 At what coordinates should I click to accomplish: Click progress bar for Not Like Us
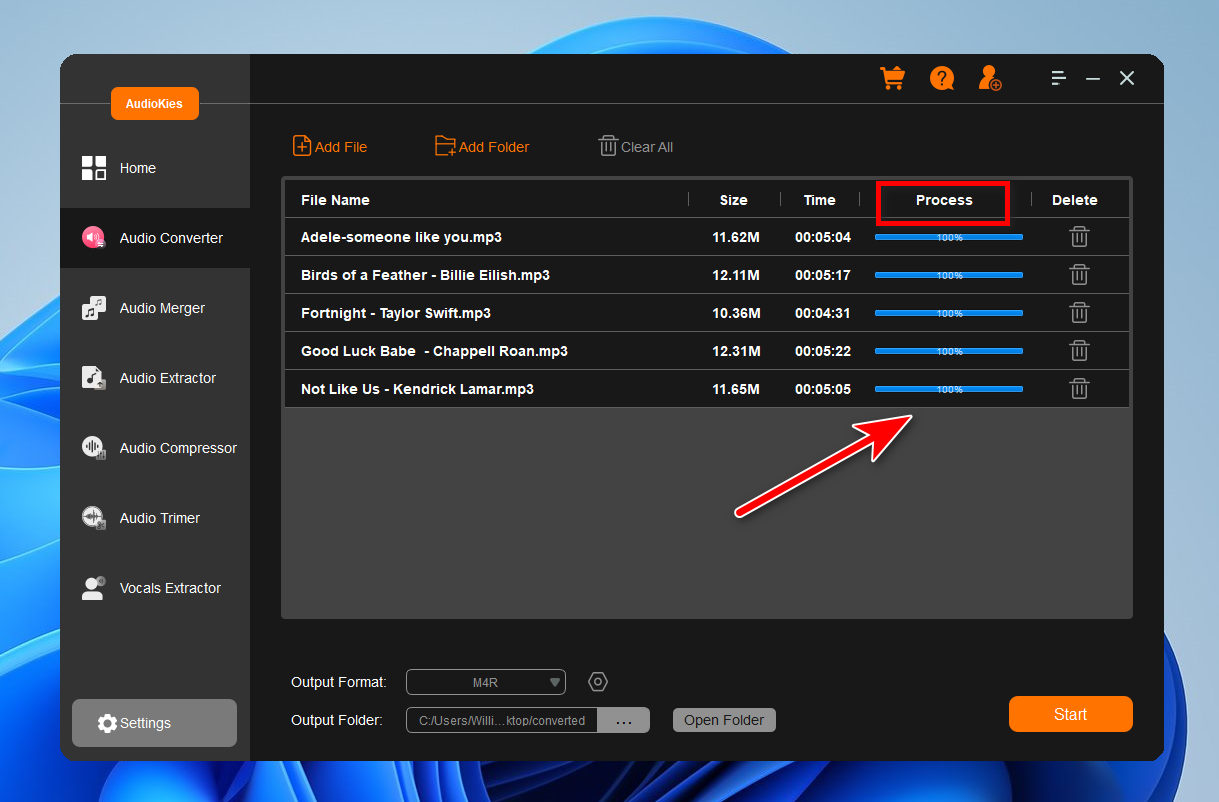[949, 389]
